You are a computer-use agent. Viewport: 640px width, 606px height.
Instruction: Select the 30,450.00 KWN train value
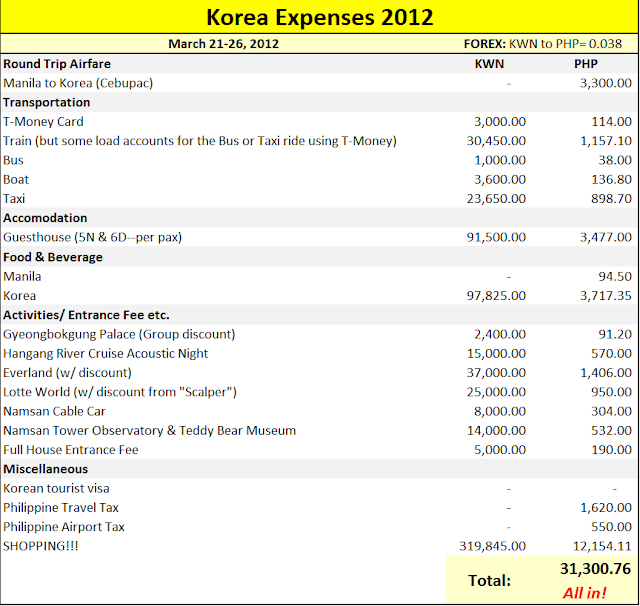(x=496, y=141)
